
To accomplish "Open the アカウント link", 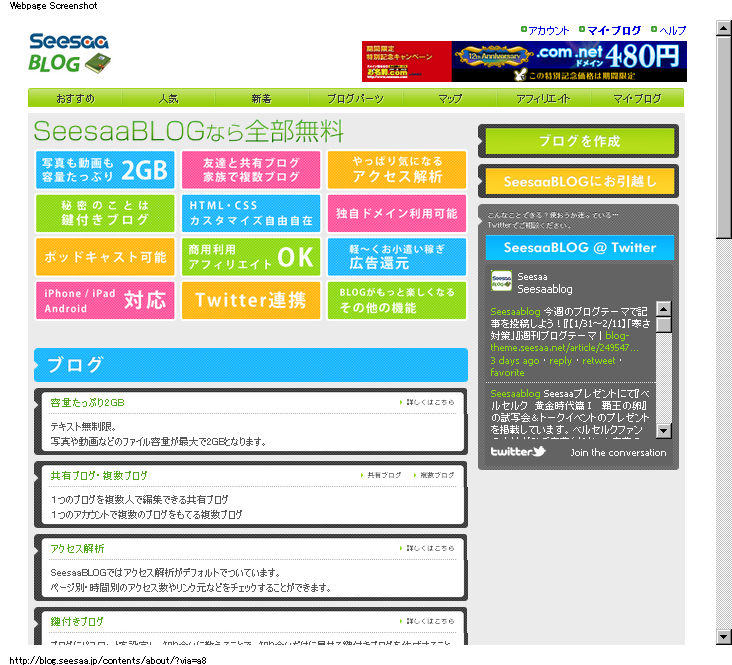I will click(x=549, y=30).
